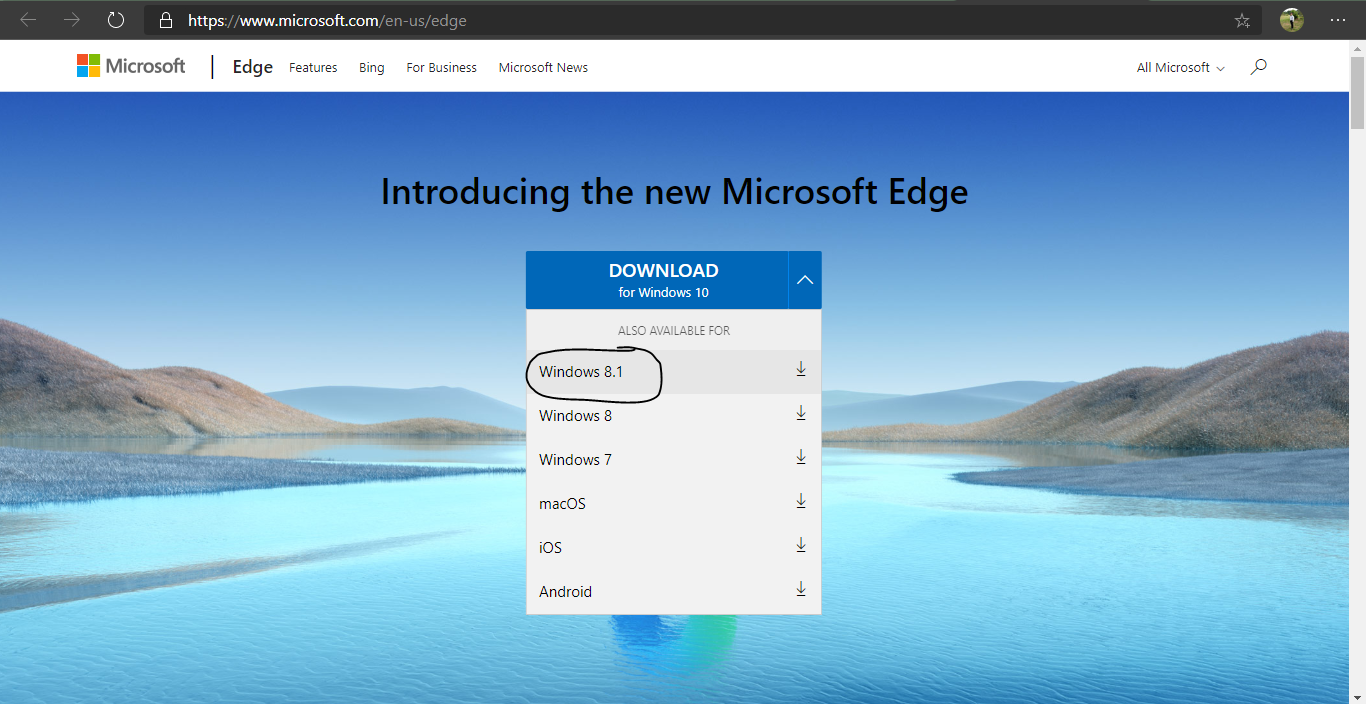Viewport: 1366px width, 704px height.
Task: Click the browser forward arrow
Action: point(72,20)
